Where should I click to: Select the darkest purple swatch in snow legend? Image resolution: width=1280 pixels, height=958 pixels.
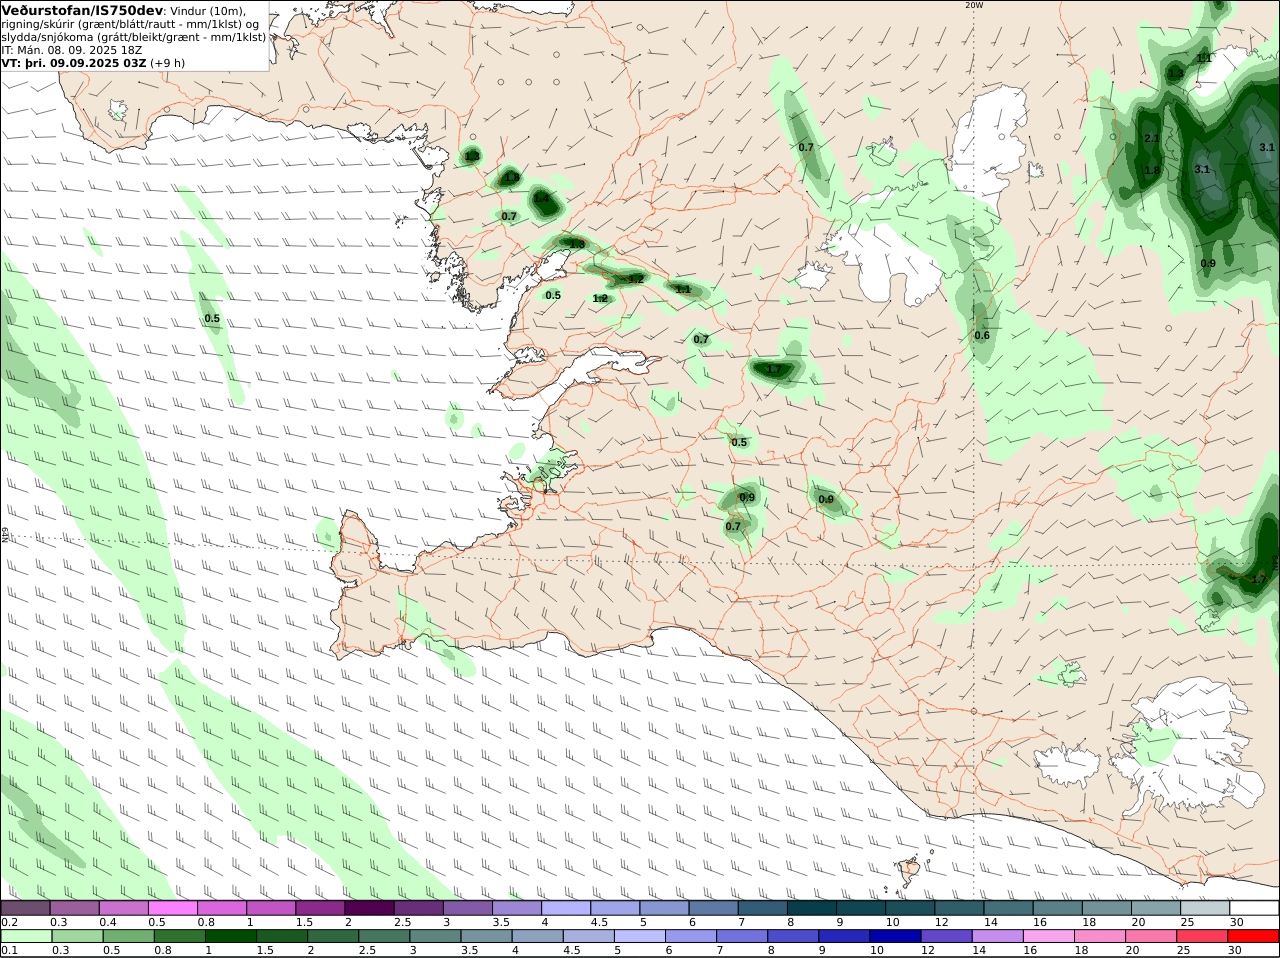(370, 908)
